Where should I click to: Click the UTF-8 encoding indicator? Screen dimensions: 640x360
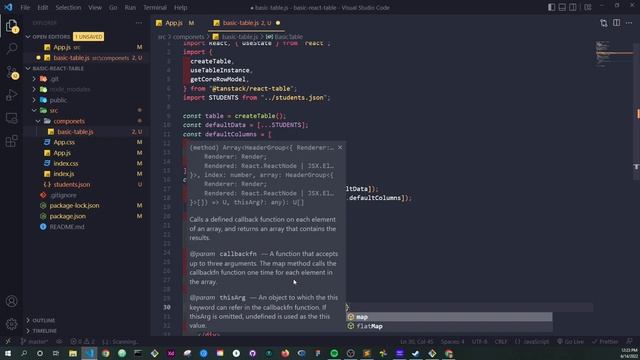479,341
